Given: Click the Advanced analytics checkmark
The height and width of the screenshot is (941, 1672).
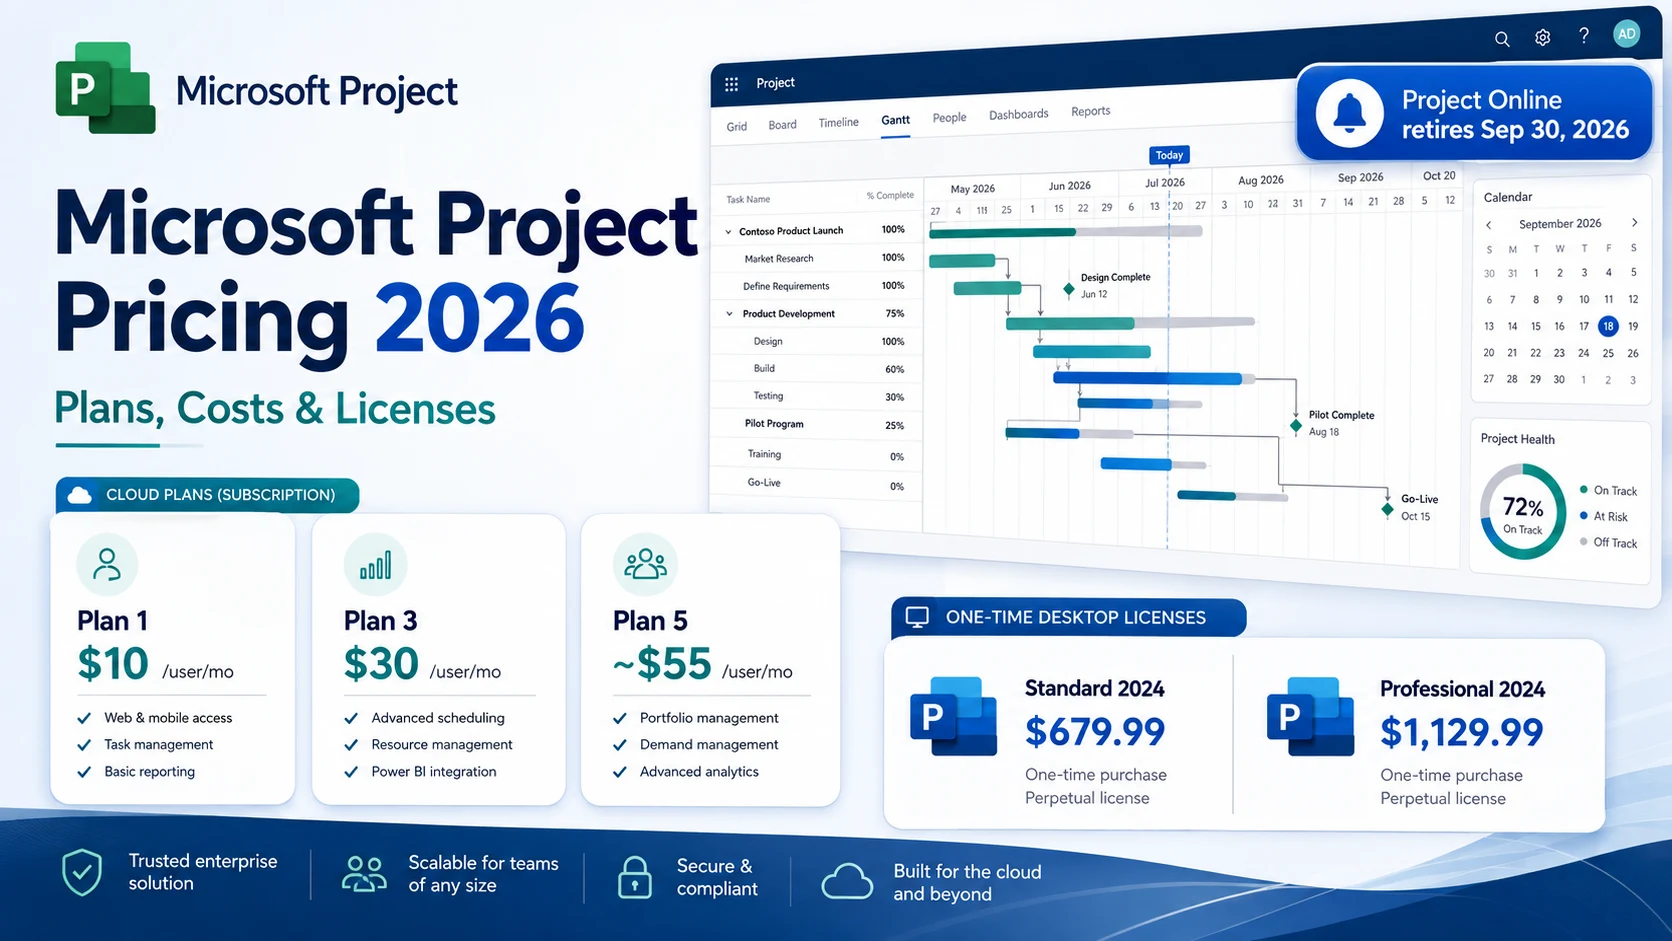Looking at the screenshot, I should pos(620,772).
